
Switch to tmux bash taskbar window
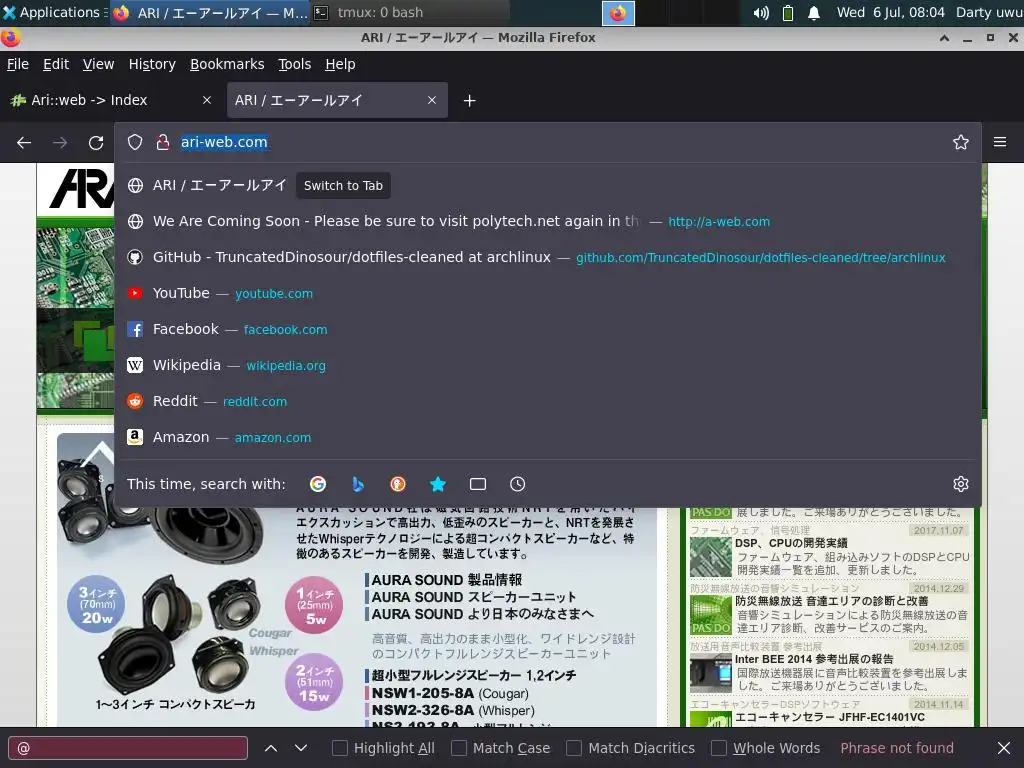click(x=408, y=12)
